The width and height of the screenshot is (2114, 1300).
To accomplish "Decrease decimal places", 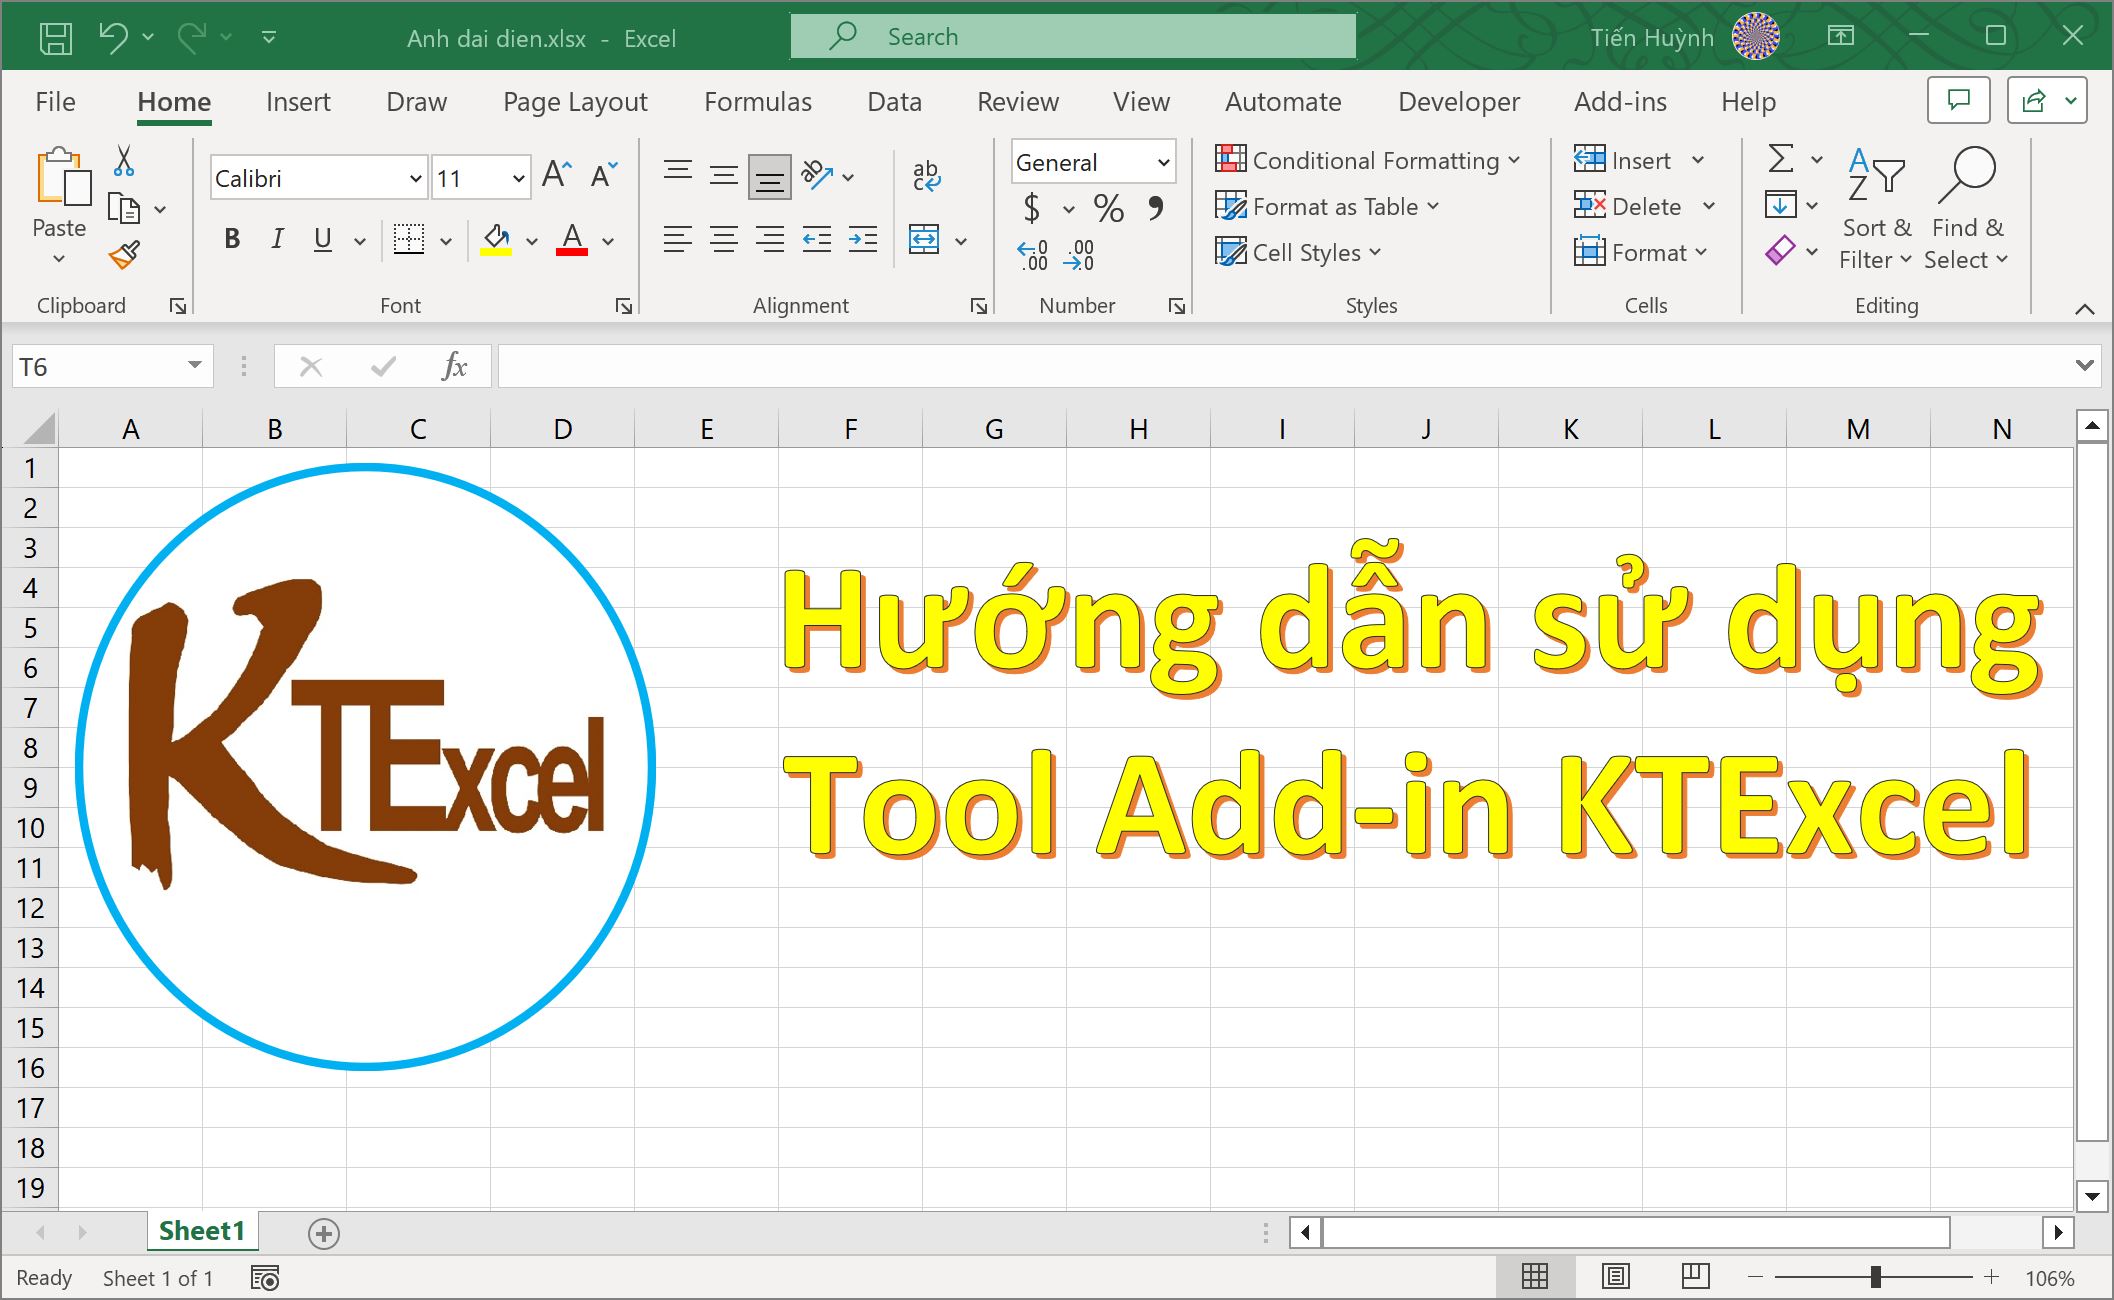I will (x=1079, y=255).
